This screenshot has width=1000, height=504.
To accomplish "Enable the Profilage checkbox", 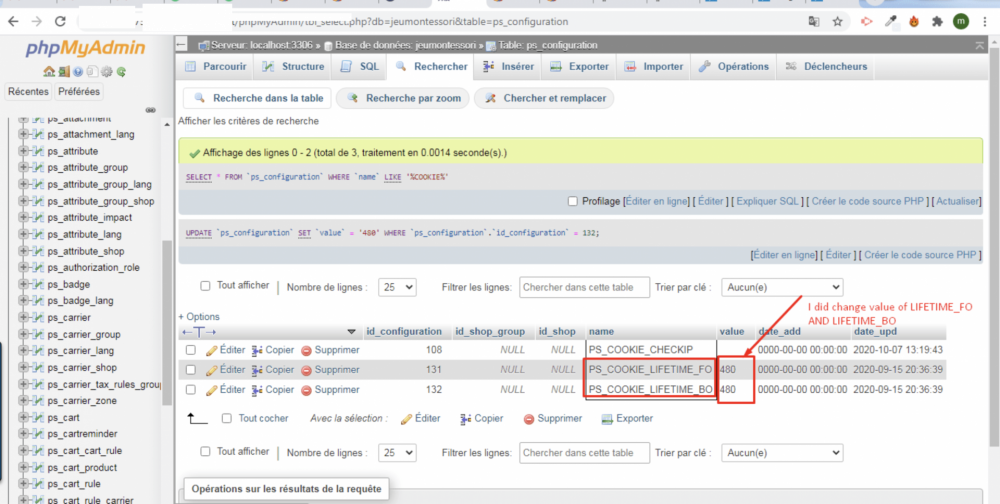I will click(x=573, y=201).
